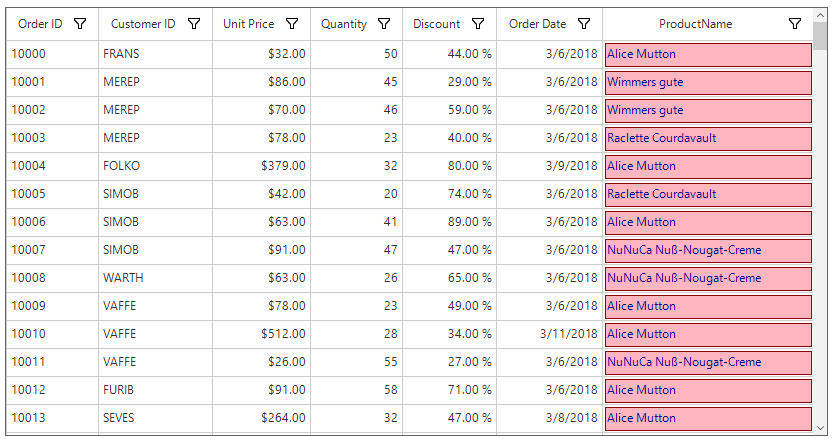Click the scrollbar down arrow

820,428
